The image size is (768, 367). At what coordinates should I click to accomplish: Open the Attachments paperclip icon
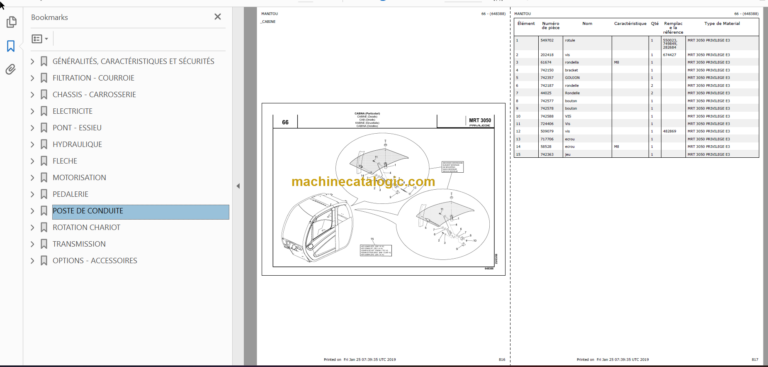11,70
